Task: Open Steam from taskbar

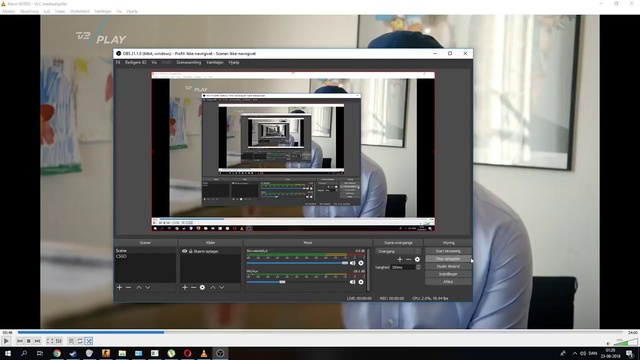Action: pos(73,353)
